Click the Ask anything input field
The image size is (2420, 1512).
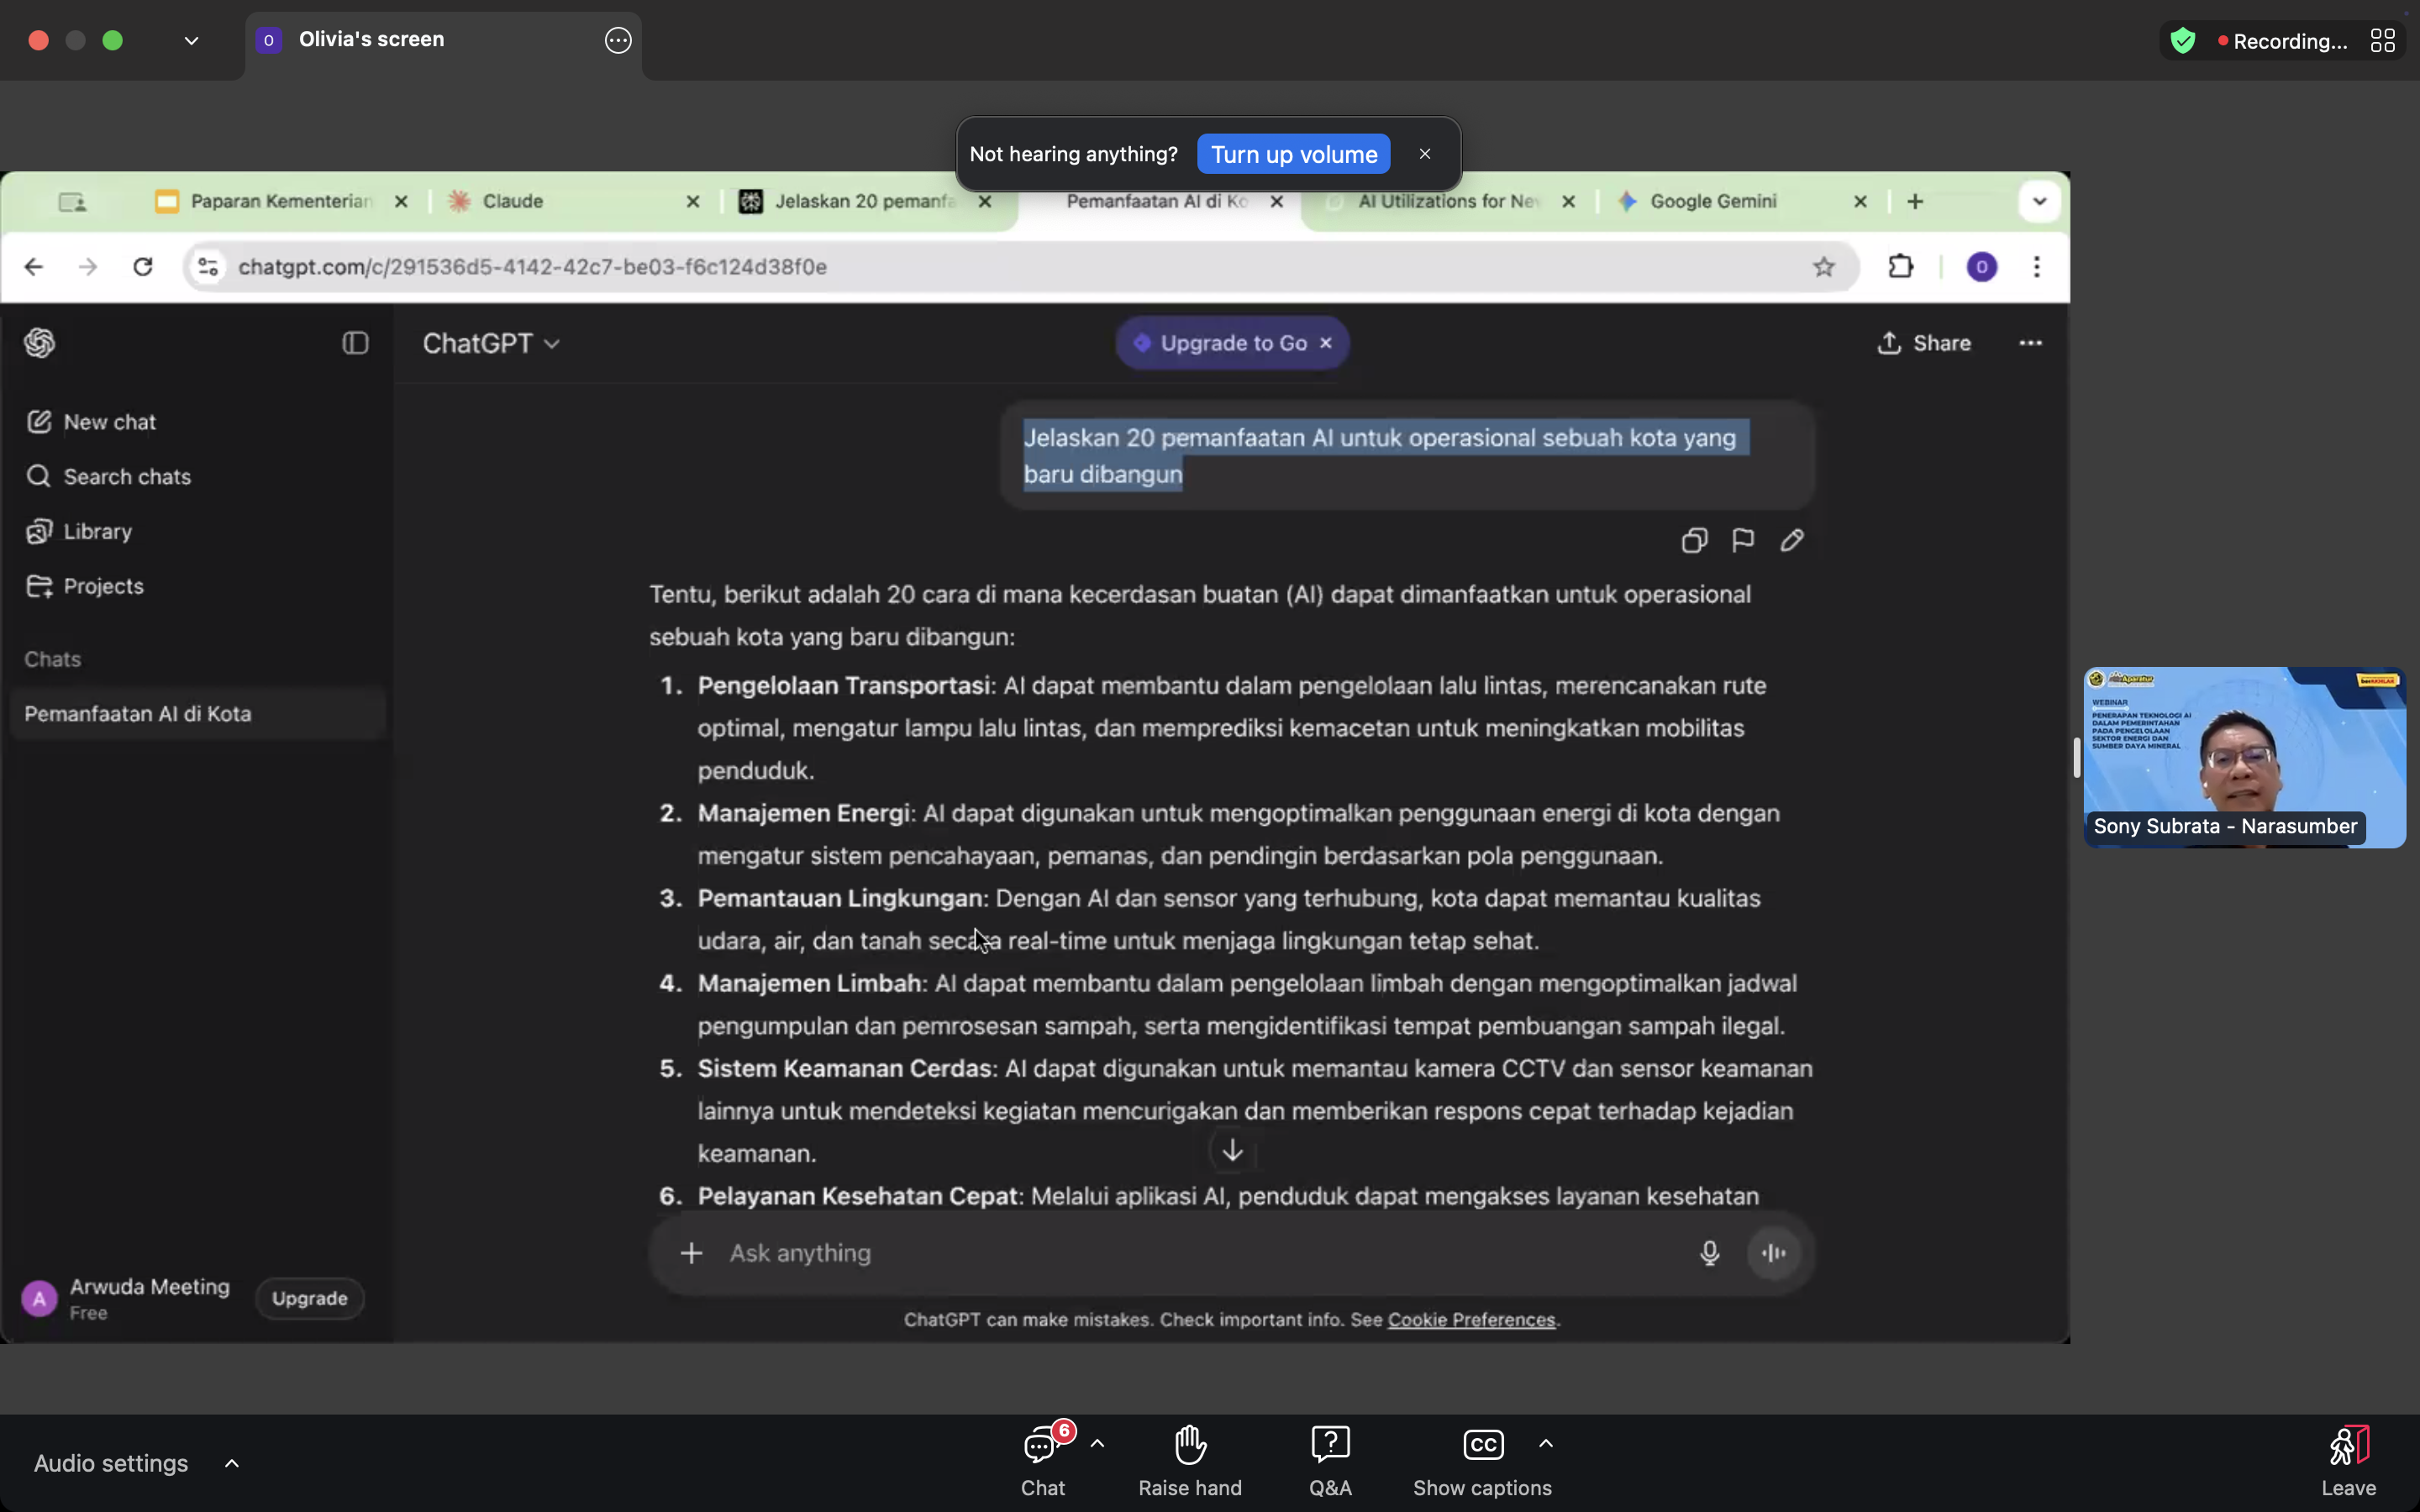click(1200, 1253)
